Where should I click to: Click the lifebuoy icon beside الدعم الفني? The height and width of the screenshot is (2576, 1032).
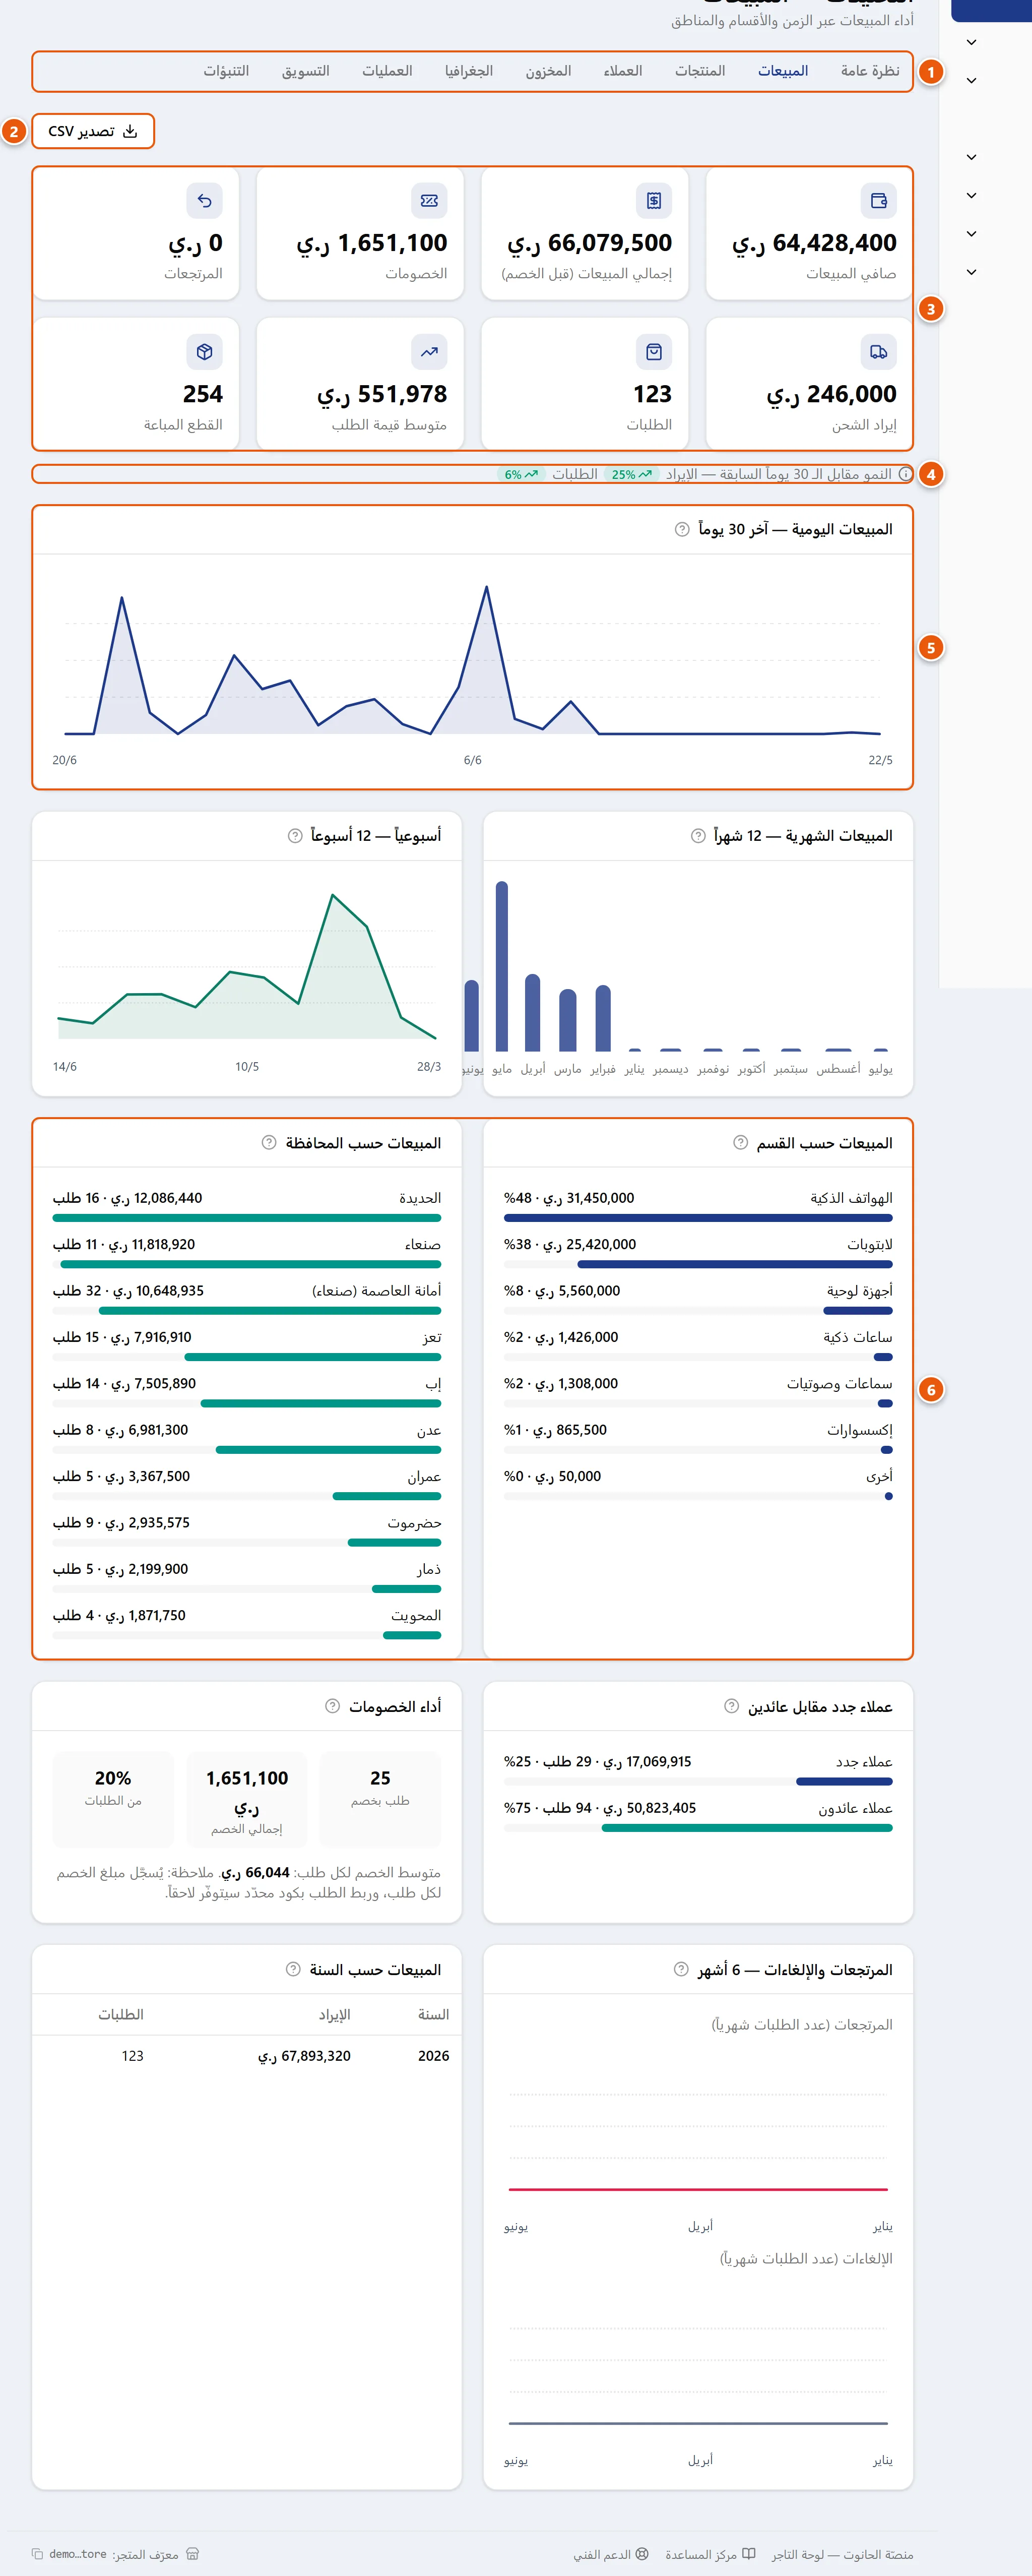642,2553
